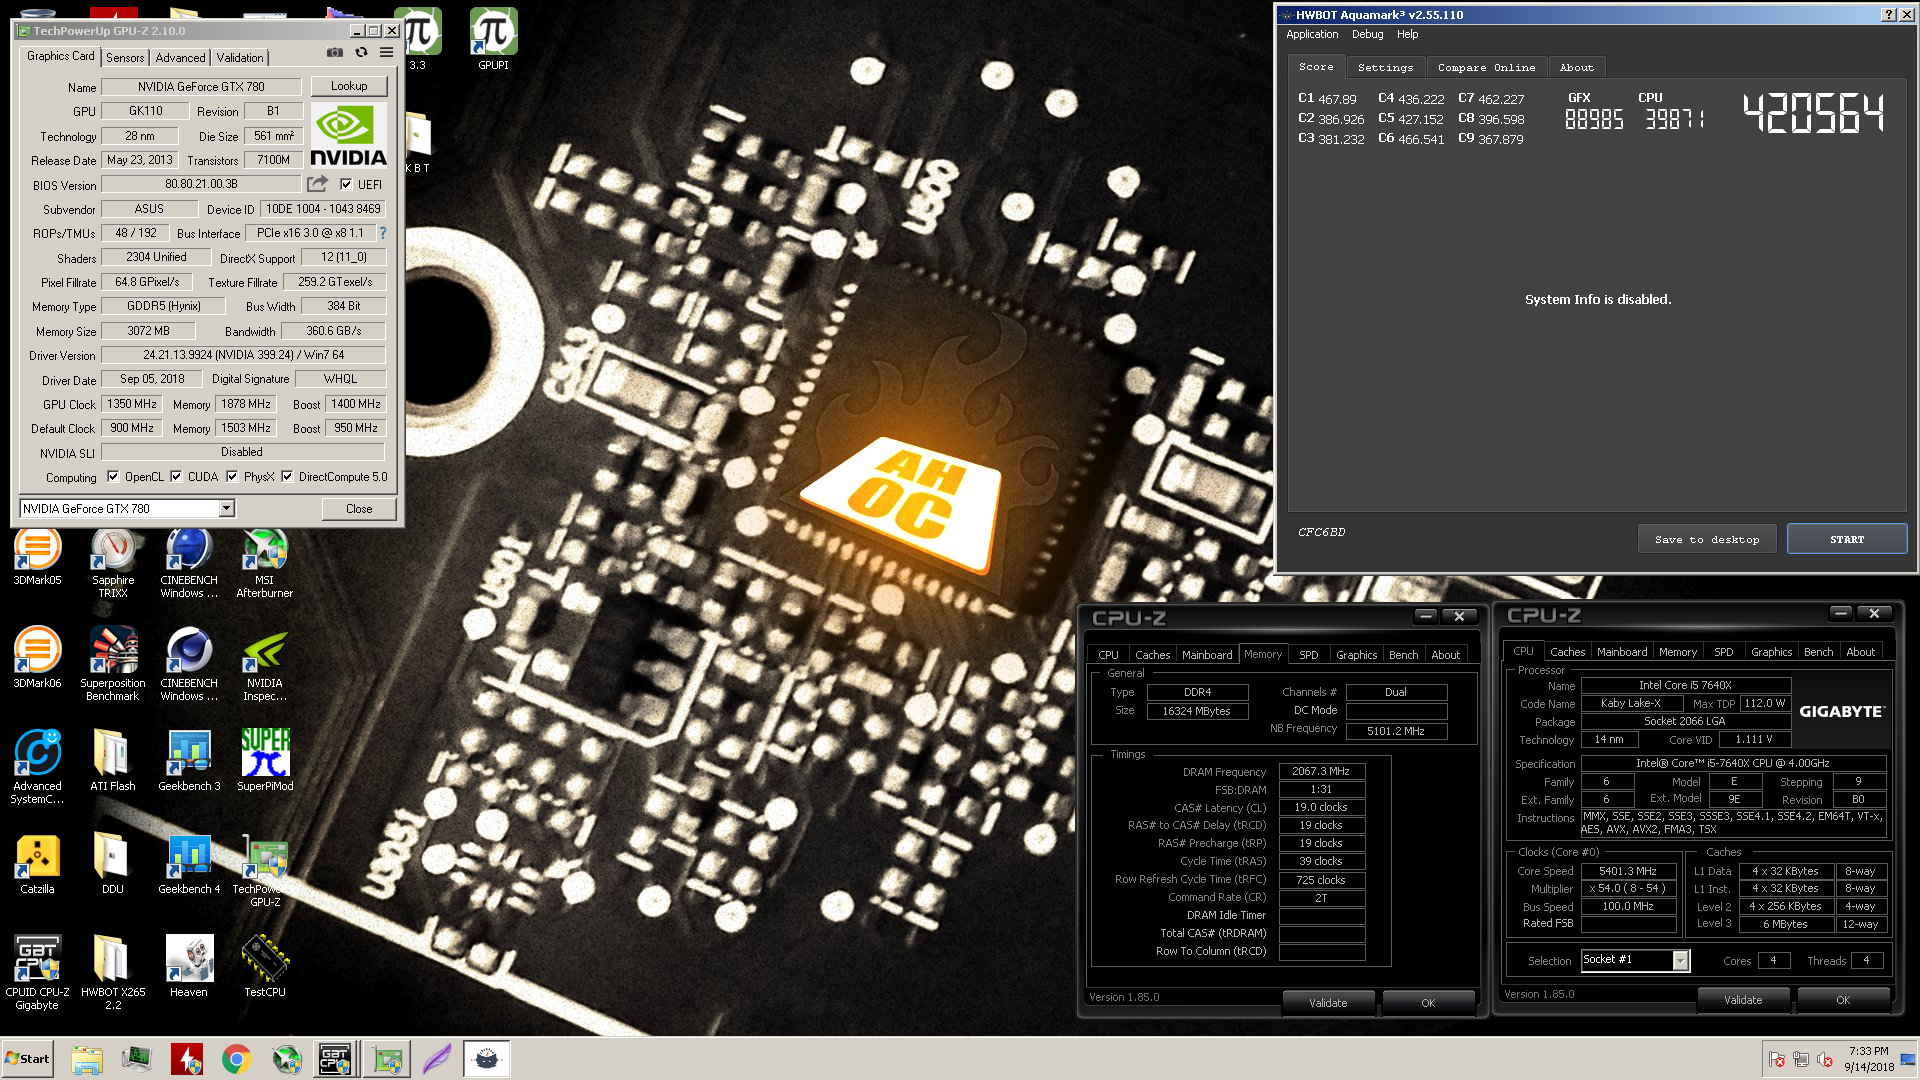Open the HWBOT X265 2.2 folder
1920x1080 pixels.
coord(112,972)
